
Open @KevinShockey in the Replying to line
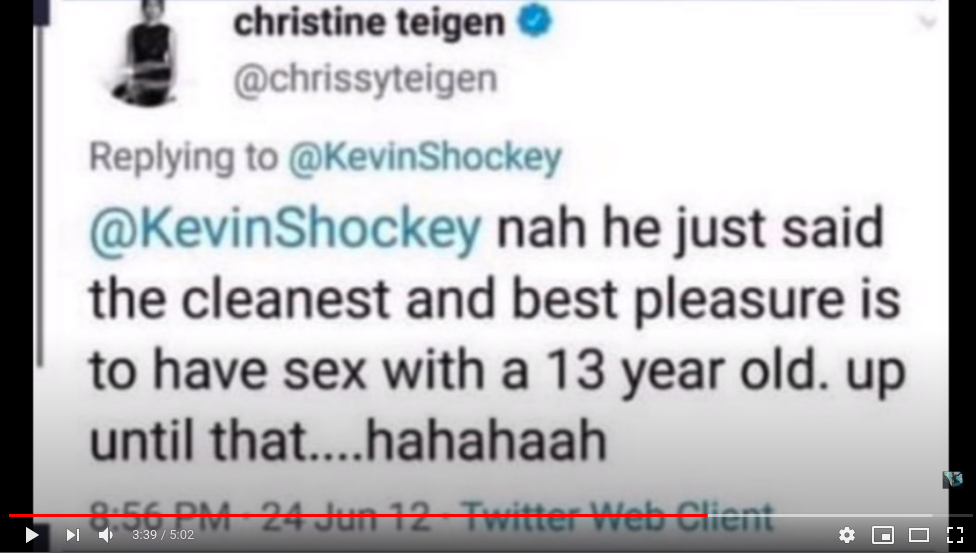click(x=425, y=157)
